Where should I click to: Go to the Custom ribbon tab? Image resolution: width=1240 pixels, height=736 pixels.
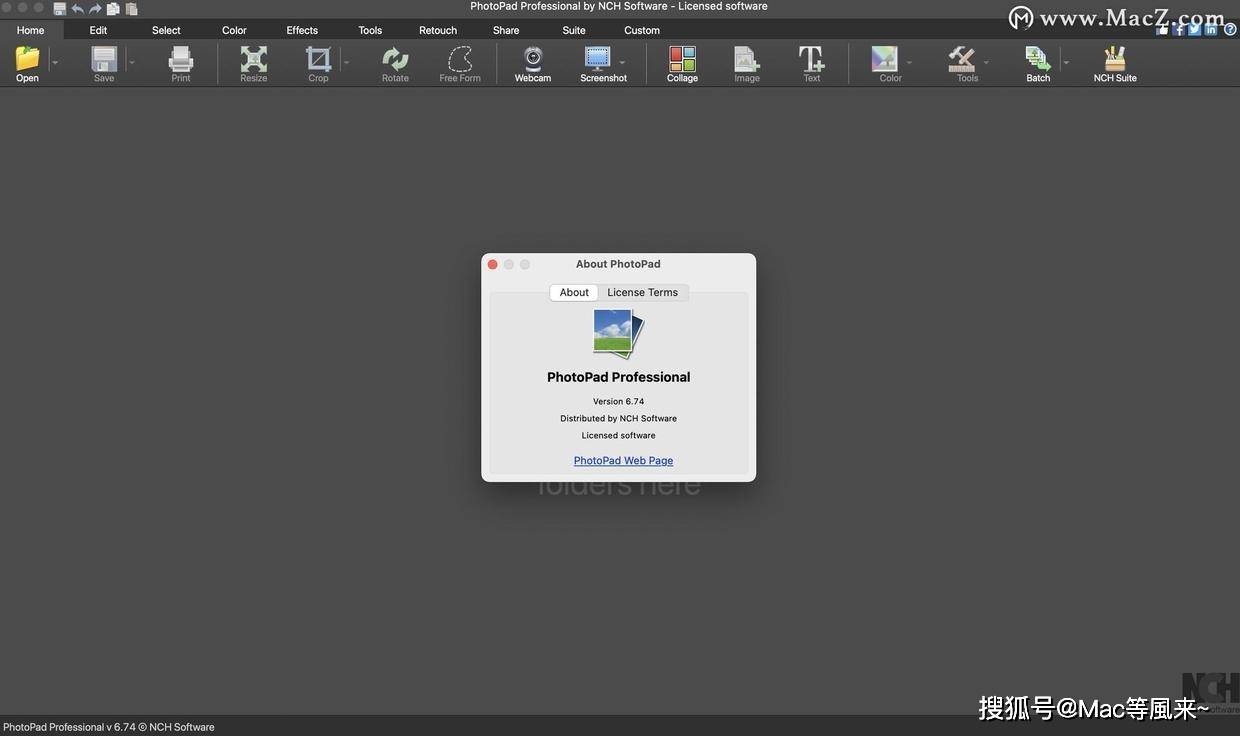(x=642, y=30)
